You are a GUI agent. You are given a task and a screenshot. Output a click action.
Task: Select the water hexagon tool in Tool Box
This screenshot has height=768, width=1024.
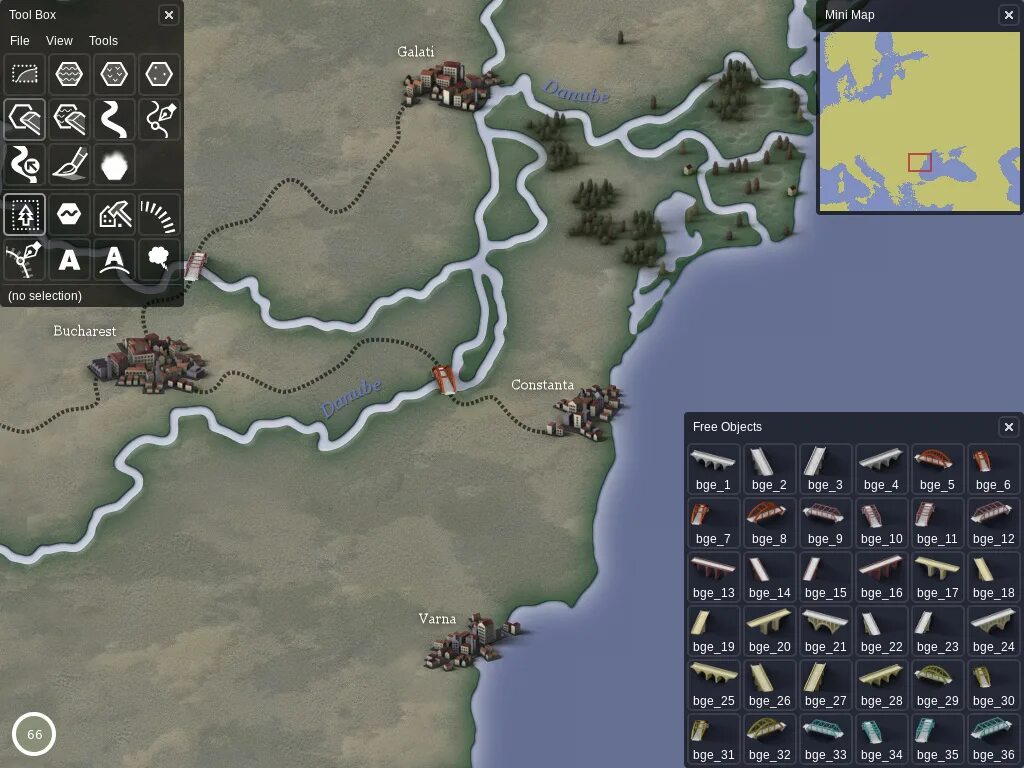[69, 74]
